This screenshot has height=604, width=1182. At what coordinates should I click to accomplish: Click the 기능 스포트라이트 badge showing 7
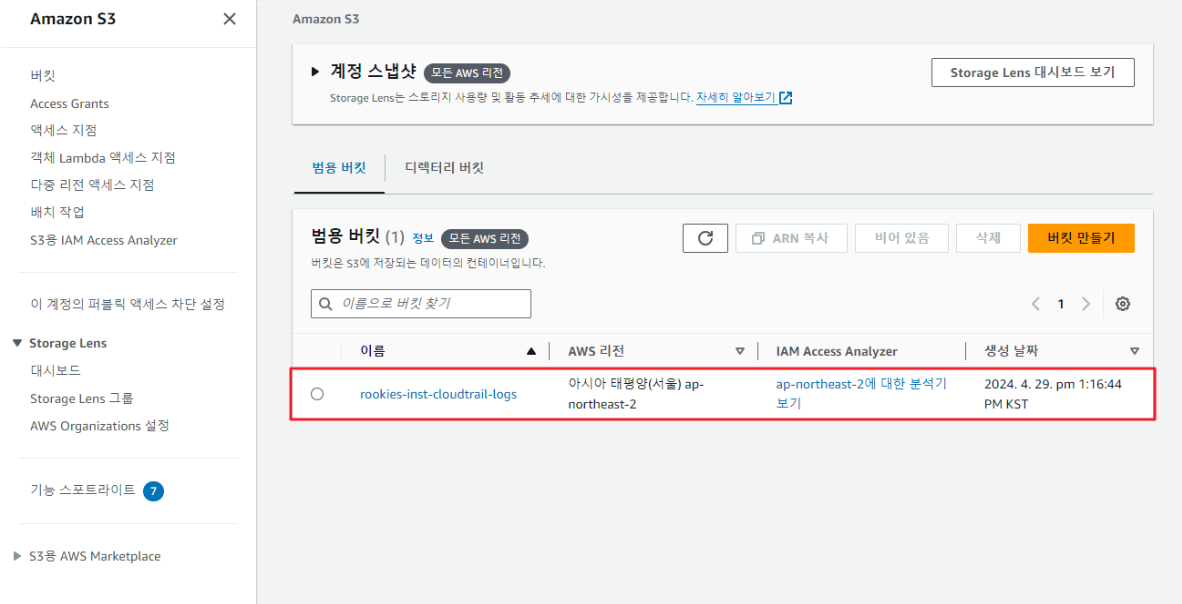tap(153, 491)
